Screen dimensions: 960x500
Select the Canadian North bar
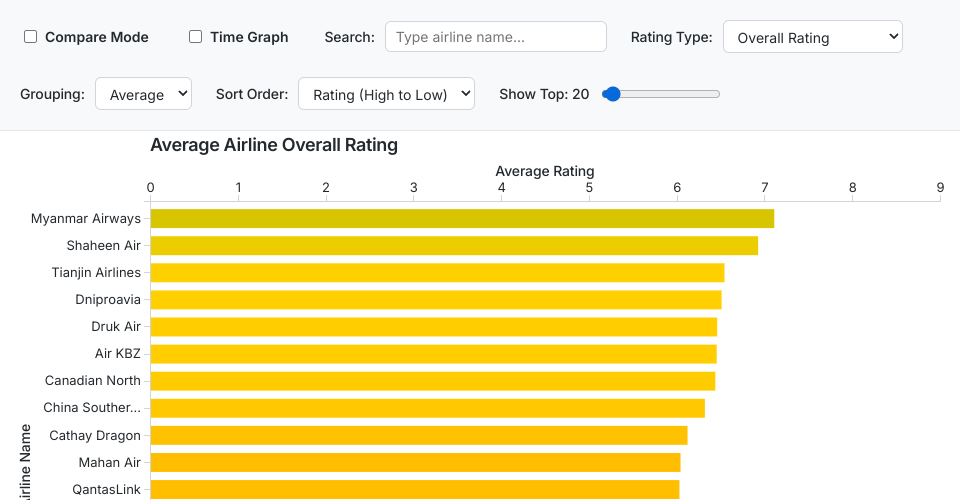coord(432,380)
